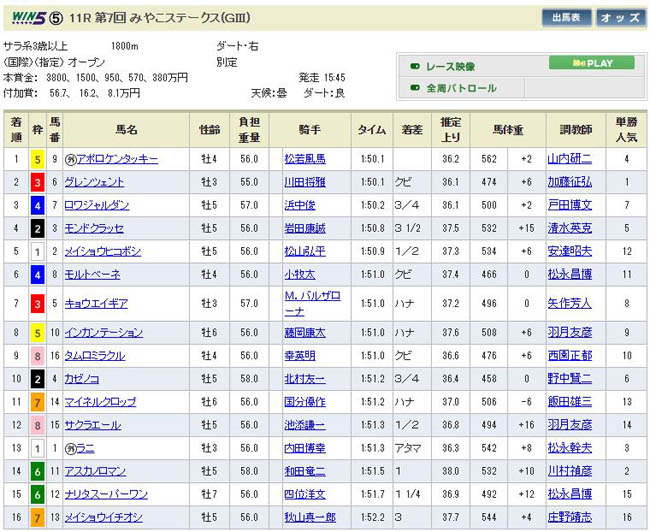Click the 馬名 column header
This screenshot has height=532, width=650.
coord(126,129)
